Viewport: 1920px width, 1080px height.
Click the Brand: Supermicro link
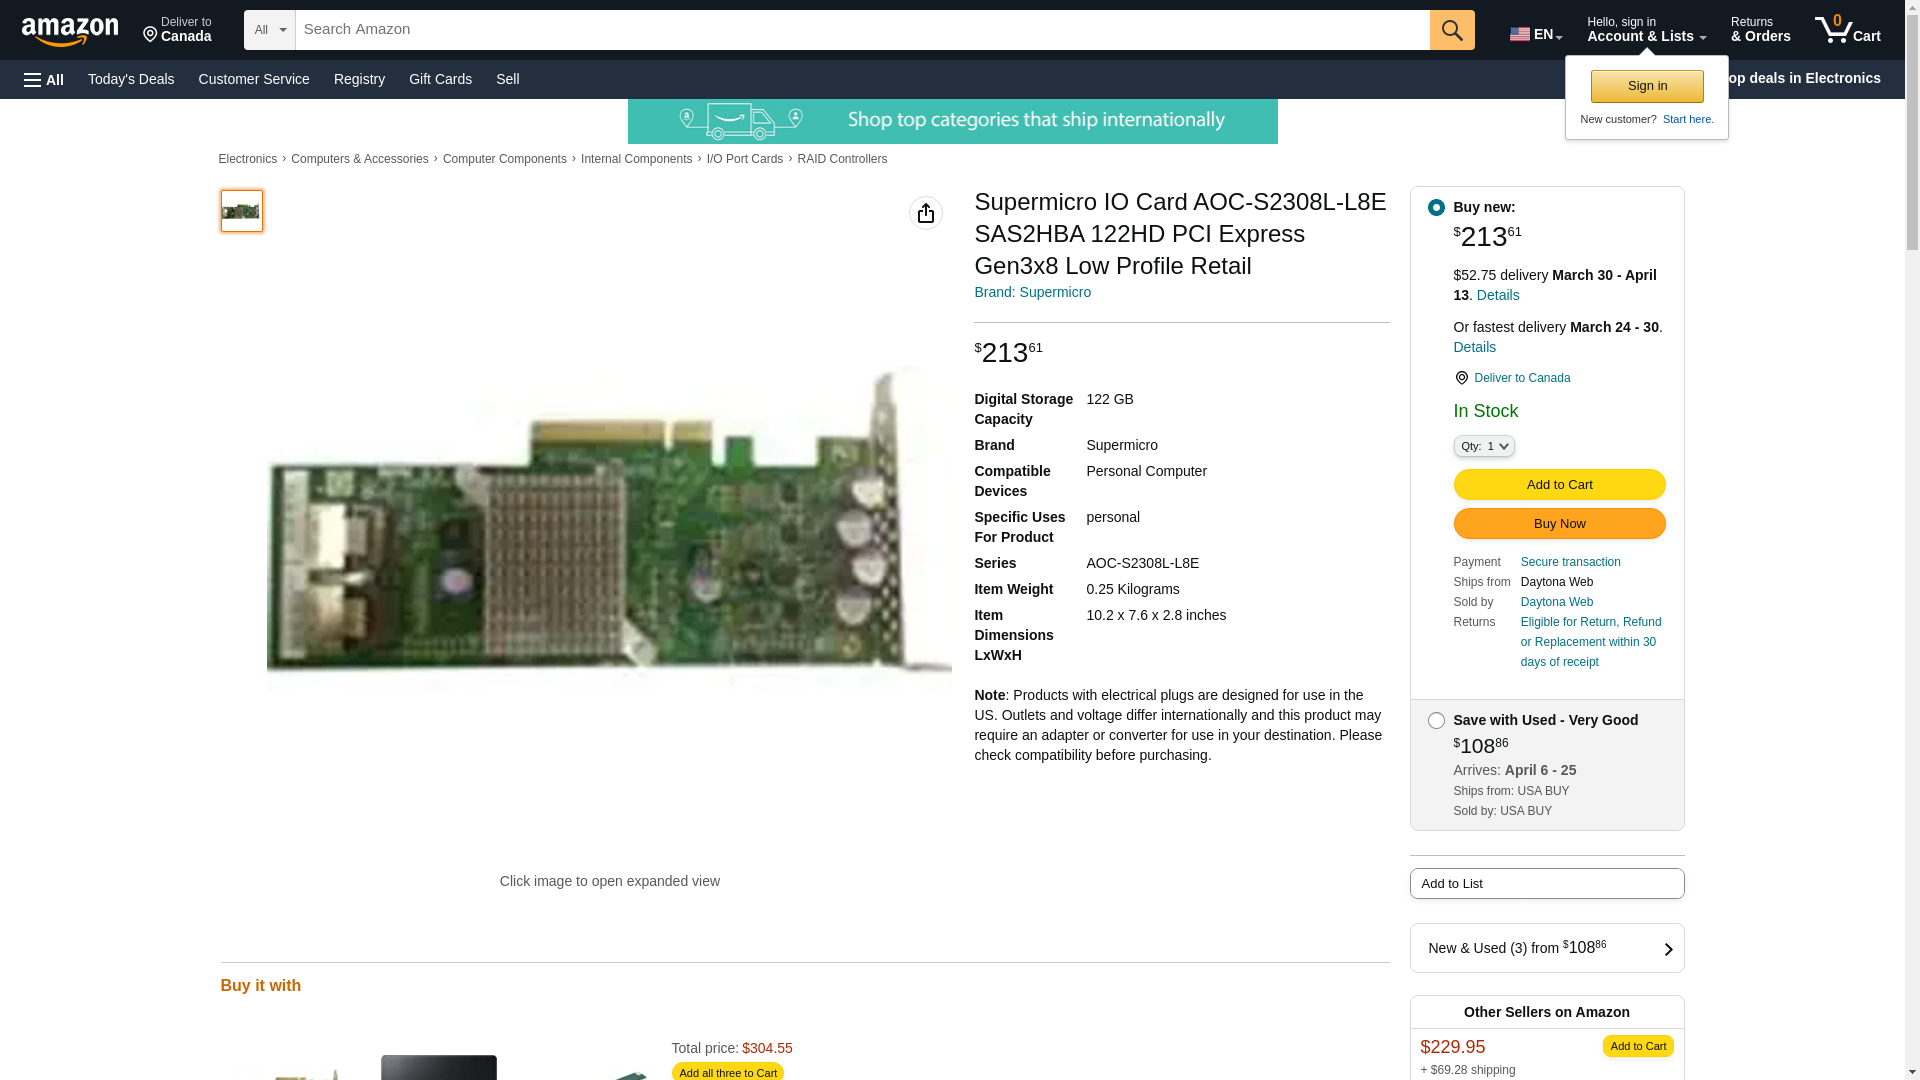(1032, 292)
